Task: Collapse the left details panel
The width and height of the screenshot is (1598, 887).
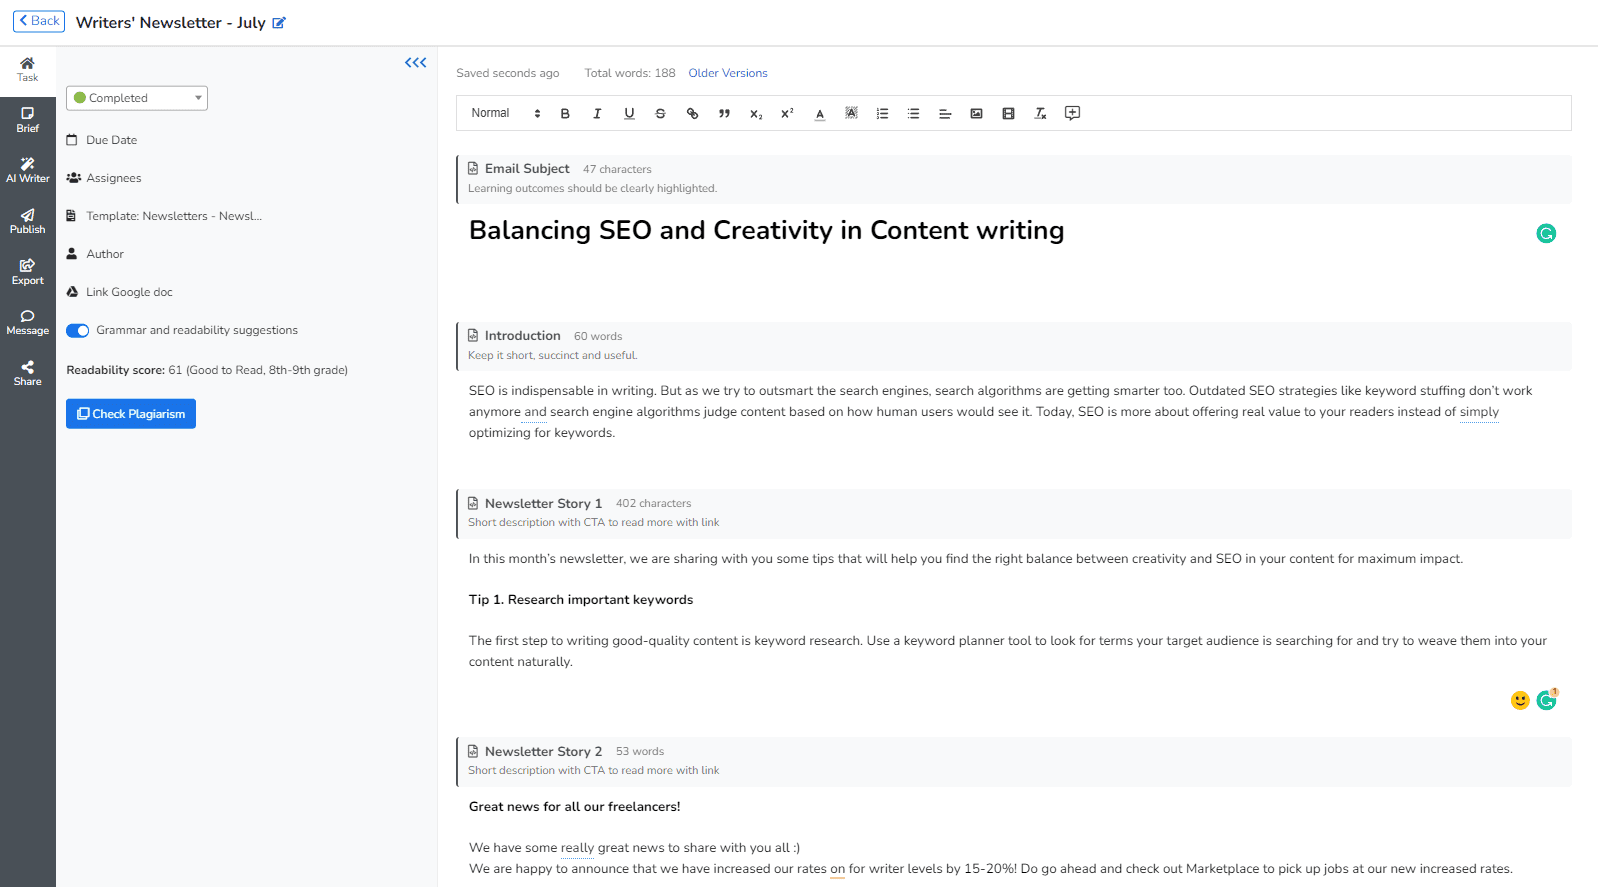Action: tap(415, 63)
